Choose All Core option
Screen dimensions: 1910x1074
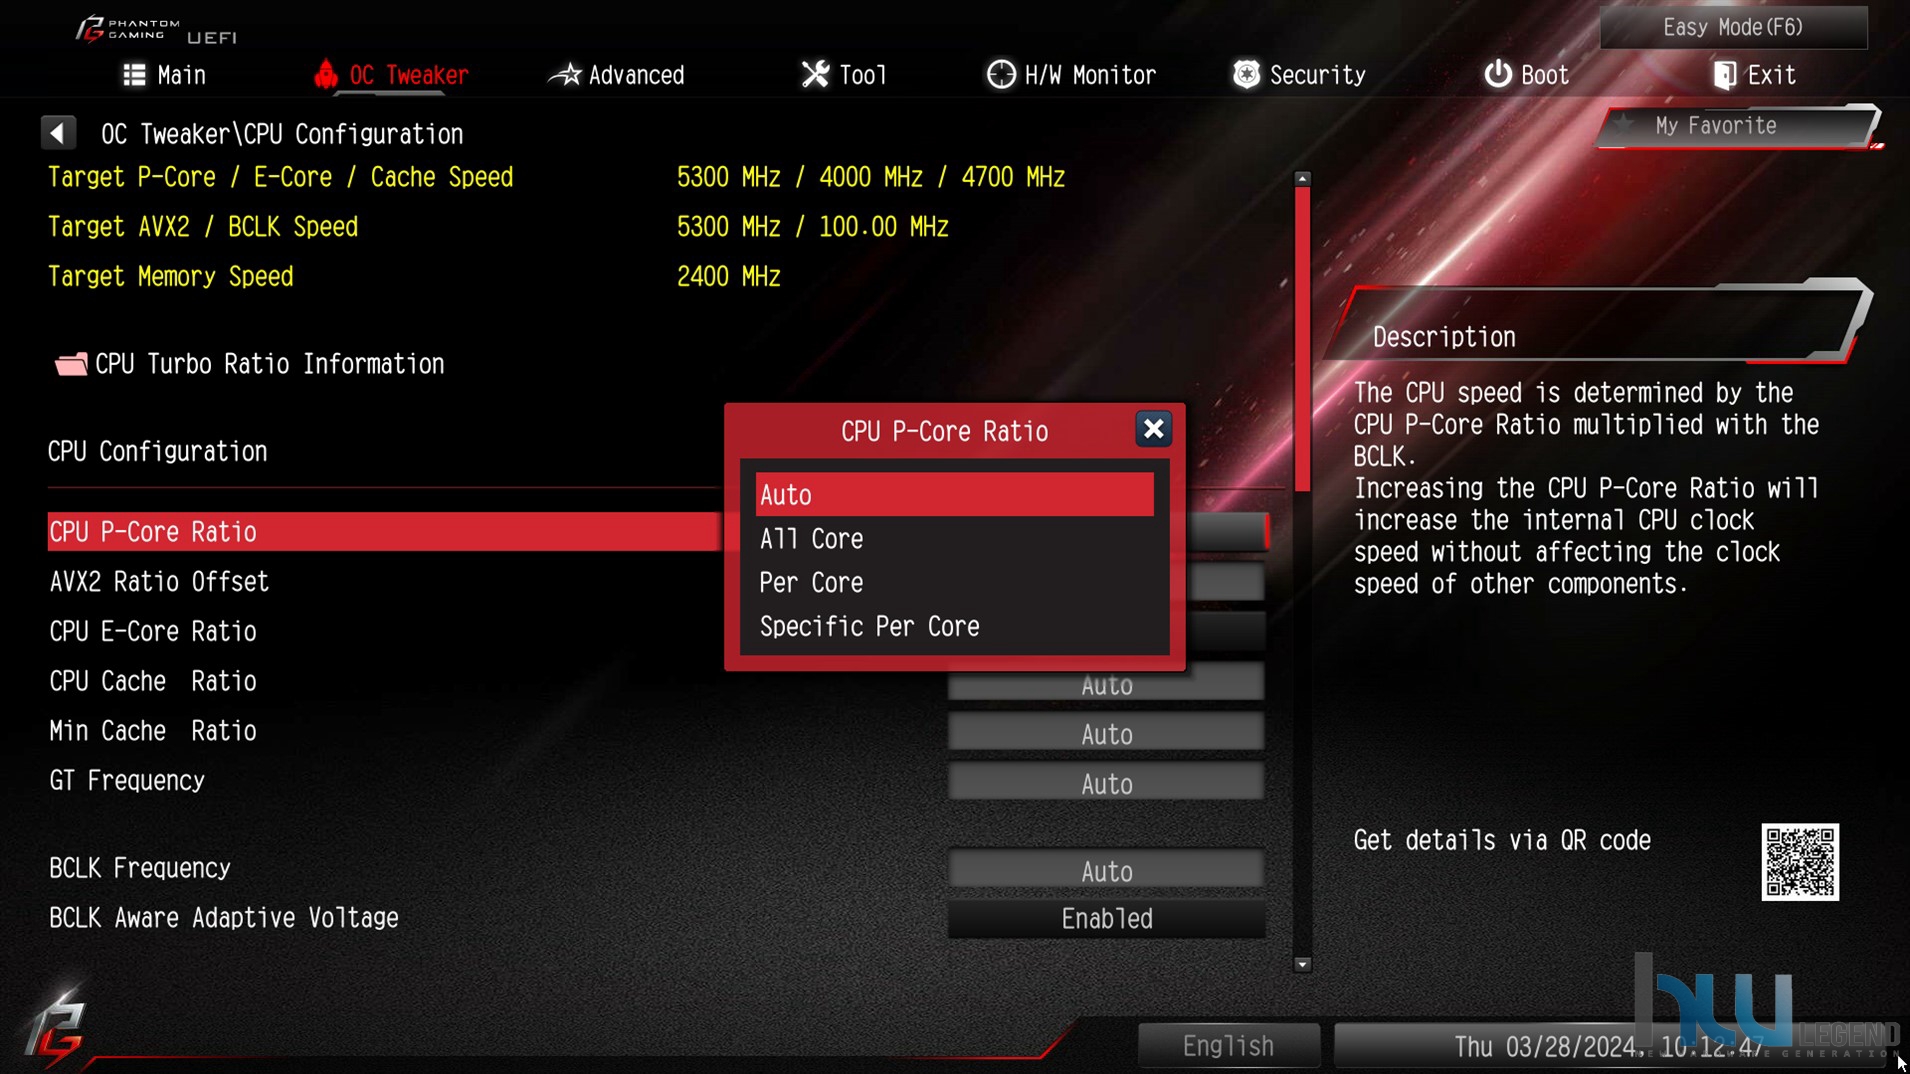(x=954, y=539)
